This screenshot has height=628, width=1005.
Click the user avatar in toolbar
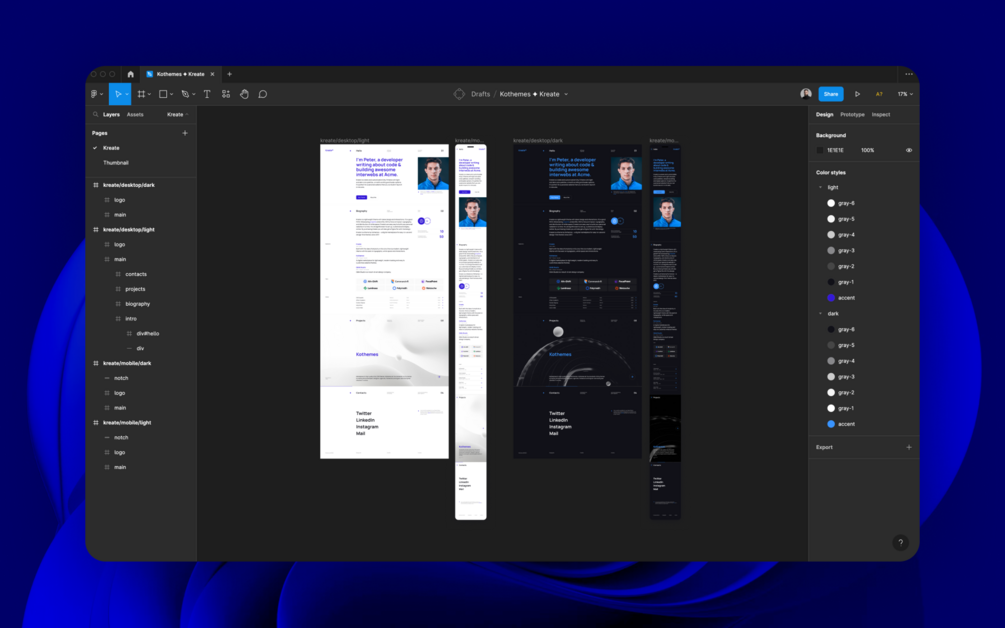coord(806,94)
